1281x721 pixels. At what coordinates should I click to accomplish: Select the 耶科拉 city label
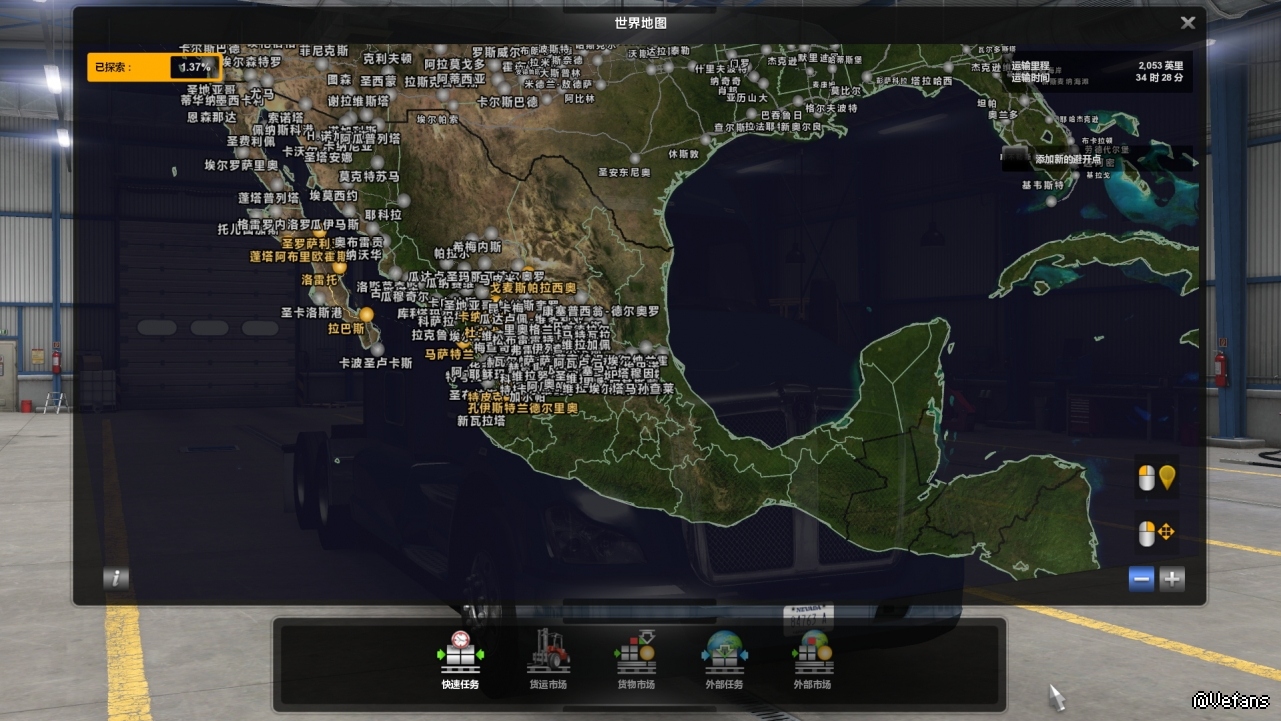[383, 215]
